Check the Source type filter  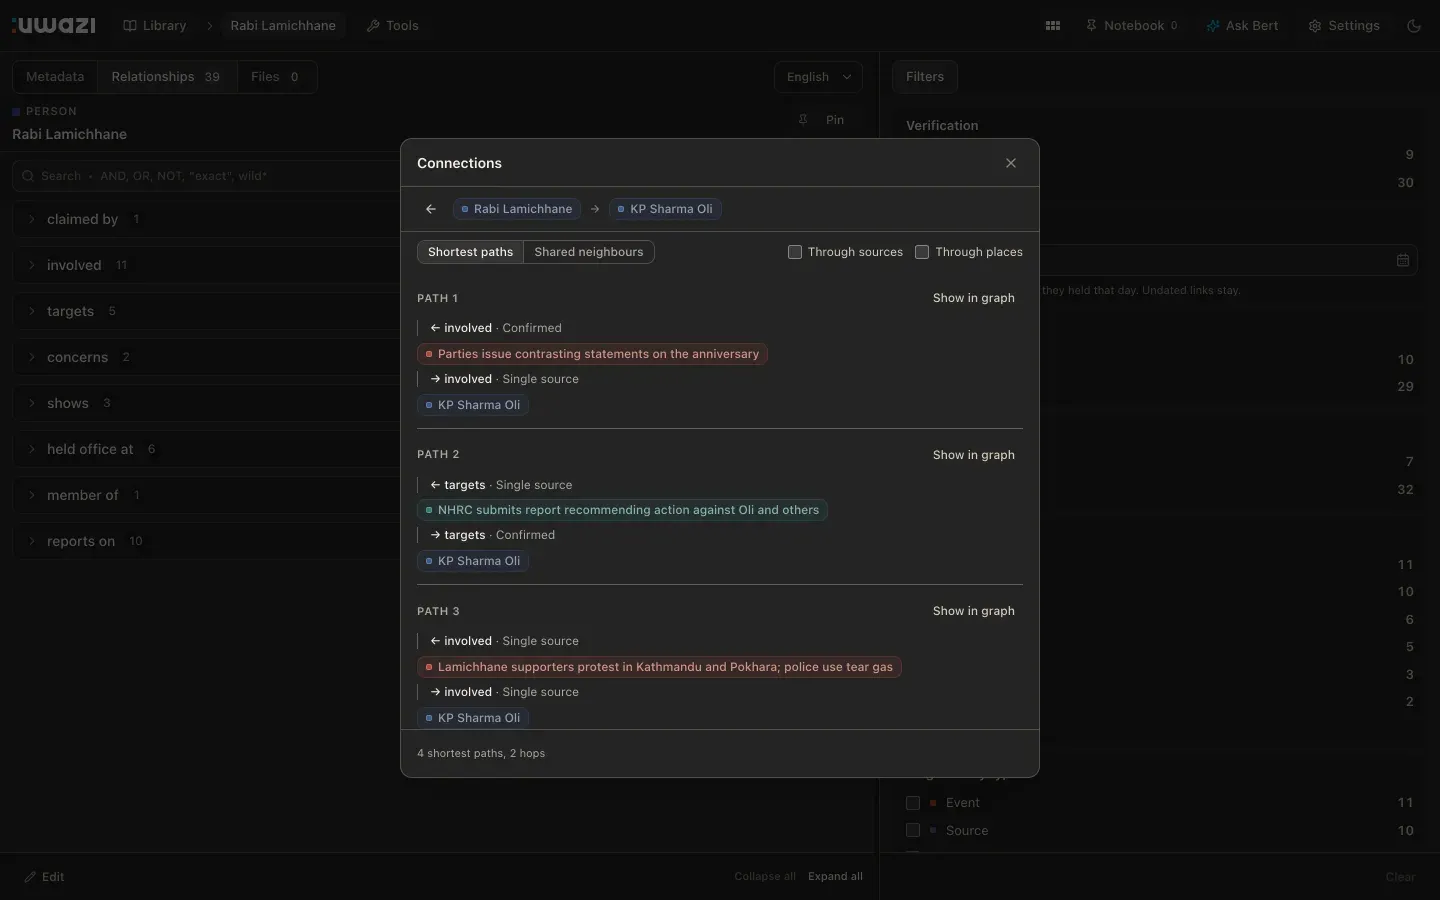(913, 831)
